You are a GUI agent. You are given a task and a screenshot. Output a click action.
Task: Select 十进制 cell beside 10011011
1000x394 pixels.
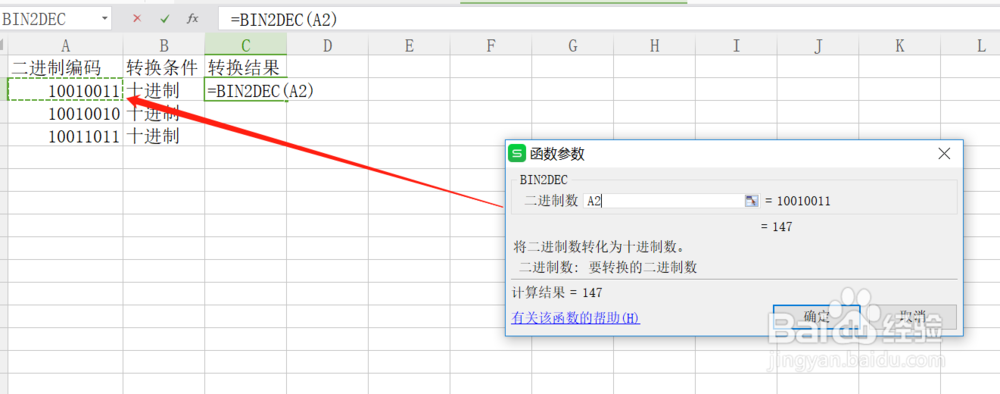164,135
